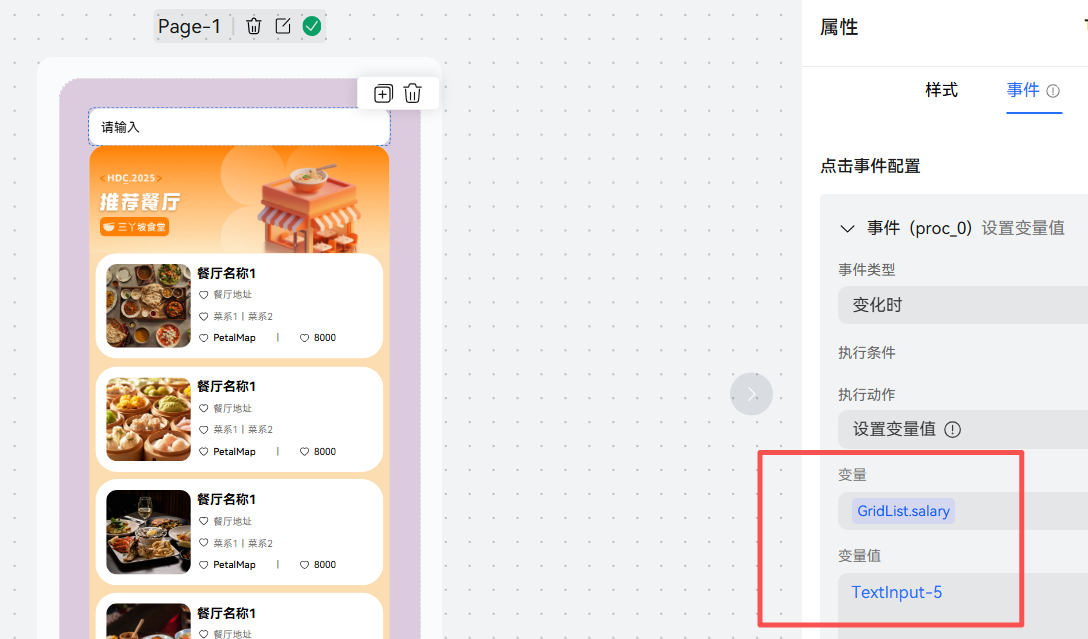The width and height of the screenshot is (1088, 639).
Task: Select the first restaurant's food thumbnail
Action: coord(148,306)
